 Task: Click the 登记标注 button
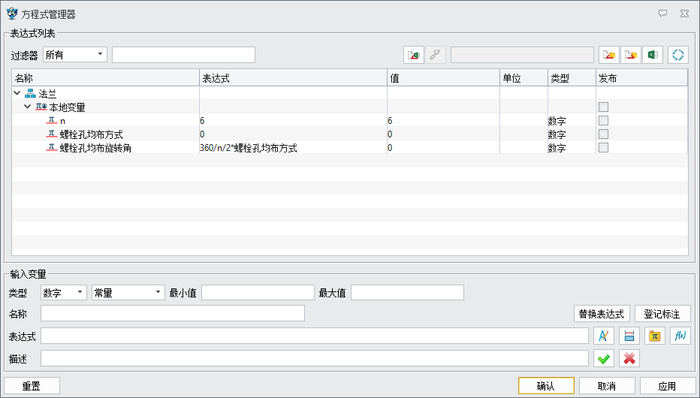662,314
